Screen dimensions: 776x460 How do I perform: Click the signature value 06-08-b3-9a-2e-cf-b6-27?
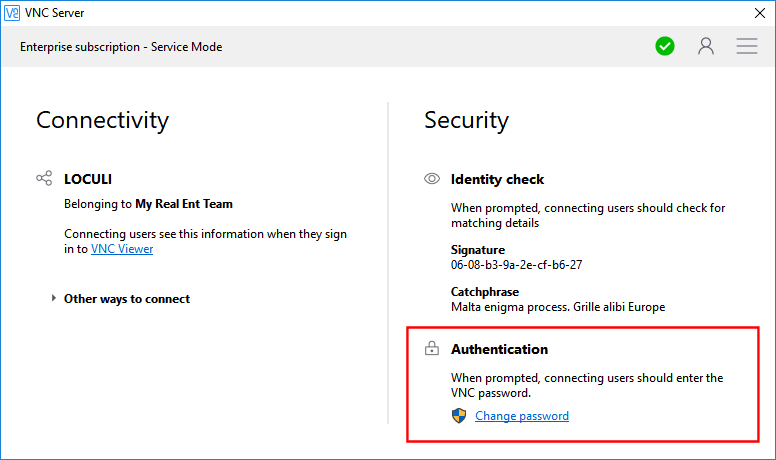[x=517, y=265]
